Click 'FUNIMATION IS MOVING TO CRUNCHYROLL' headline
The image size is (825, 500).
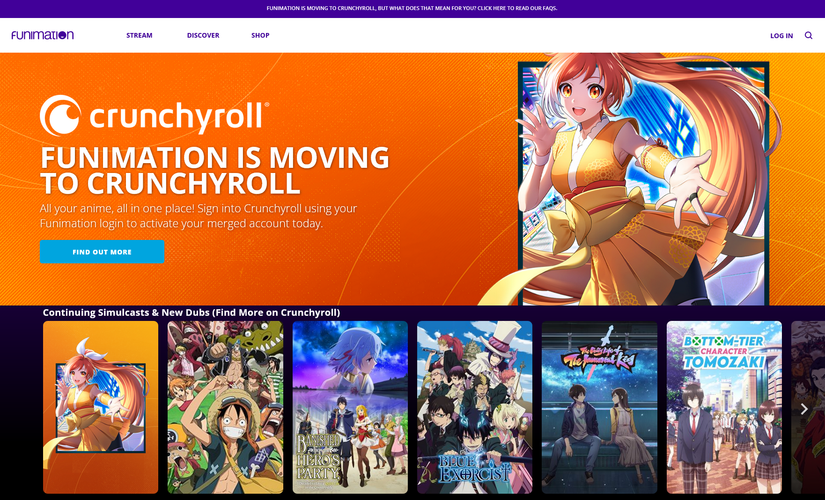click(x=215, y=171)
